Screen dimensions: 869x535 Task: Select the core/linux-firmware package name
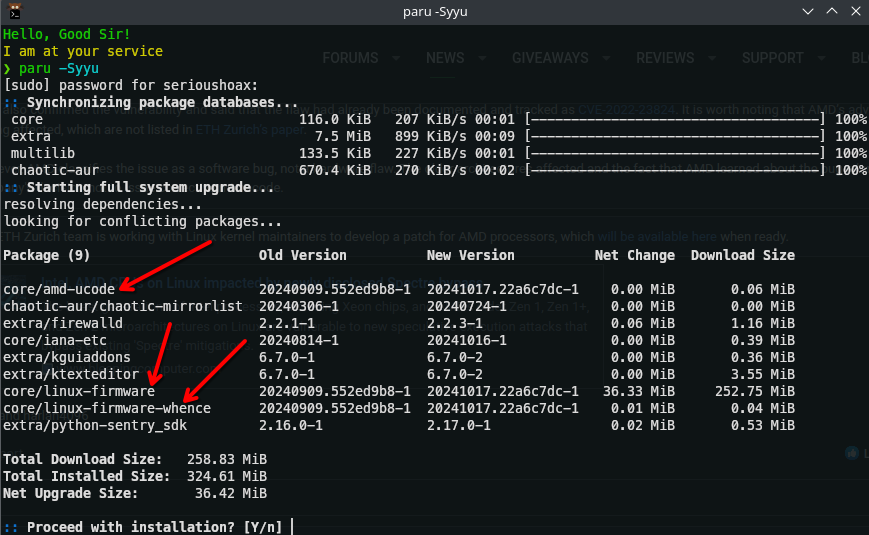coord(79,391)
